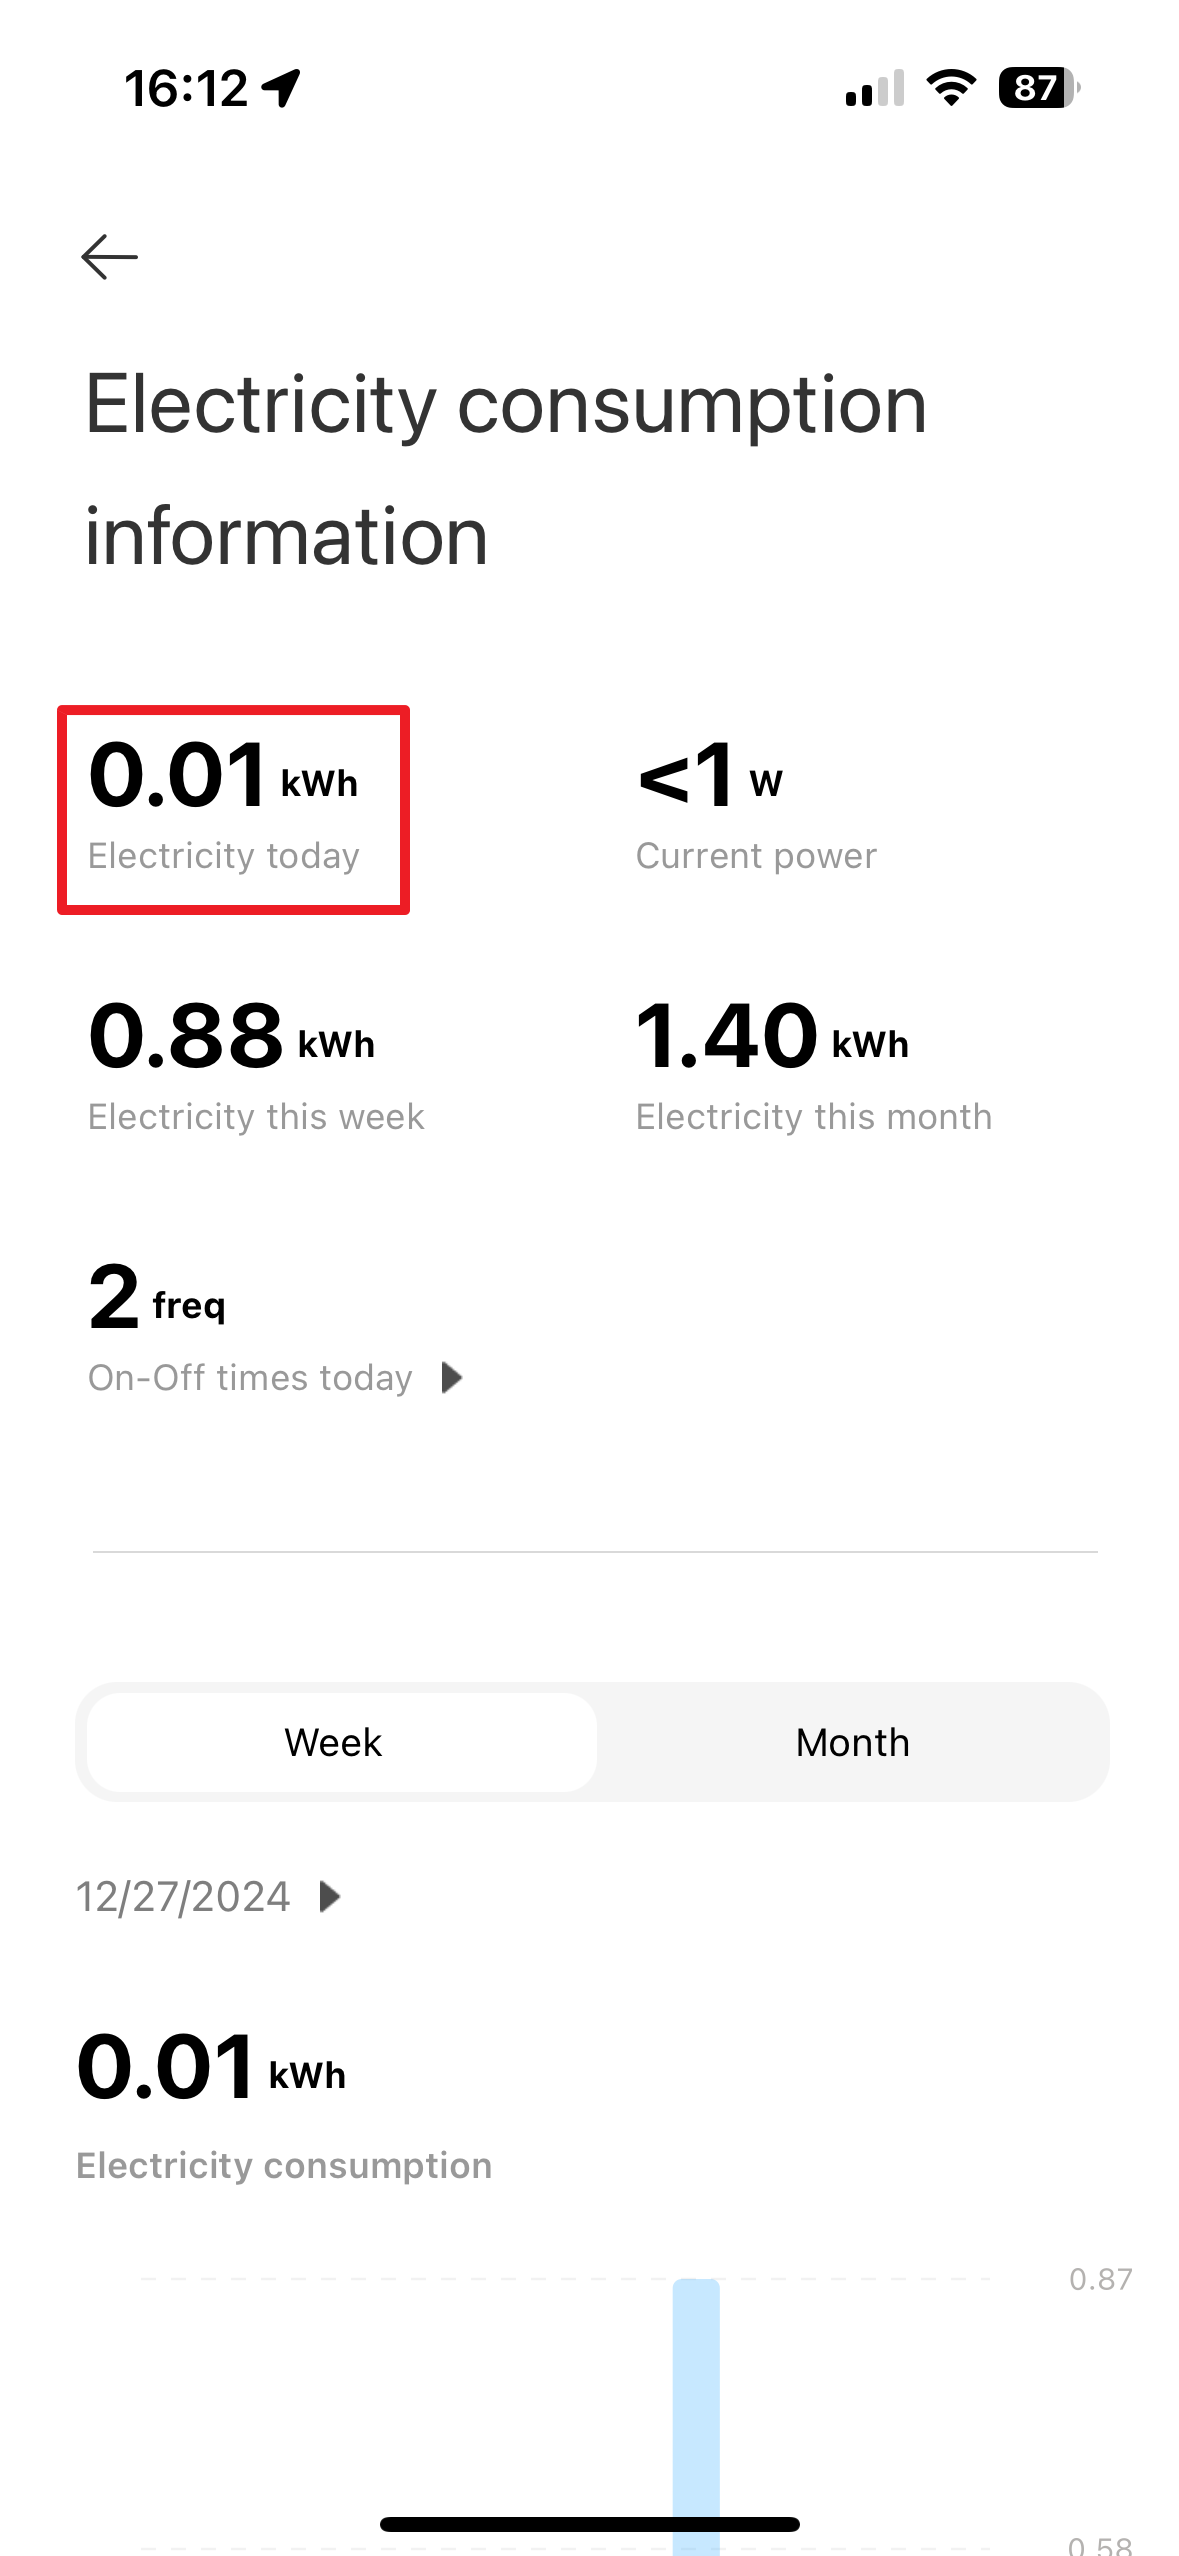Image resolution: width=1179 pixels, height=2556 pixels.
Task: Select the Electricity today 0.01 kWh card
Action: [x=233, y=809]
